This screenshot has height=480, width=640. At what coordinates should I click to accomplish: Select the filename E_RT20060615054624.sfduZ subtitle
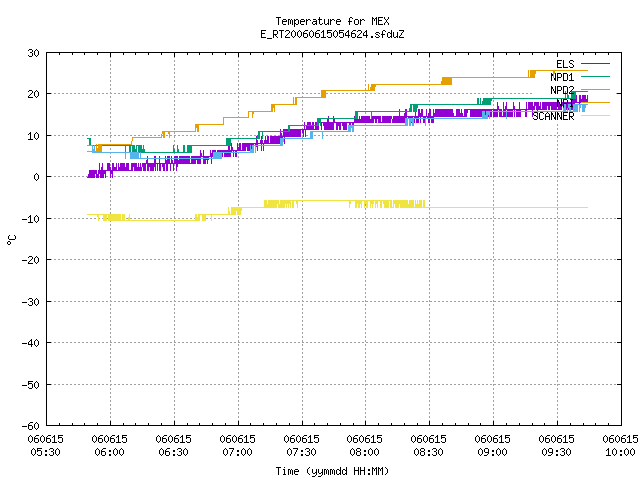pyautogui.click(x=332, y=34)
